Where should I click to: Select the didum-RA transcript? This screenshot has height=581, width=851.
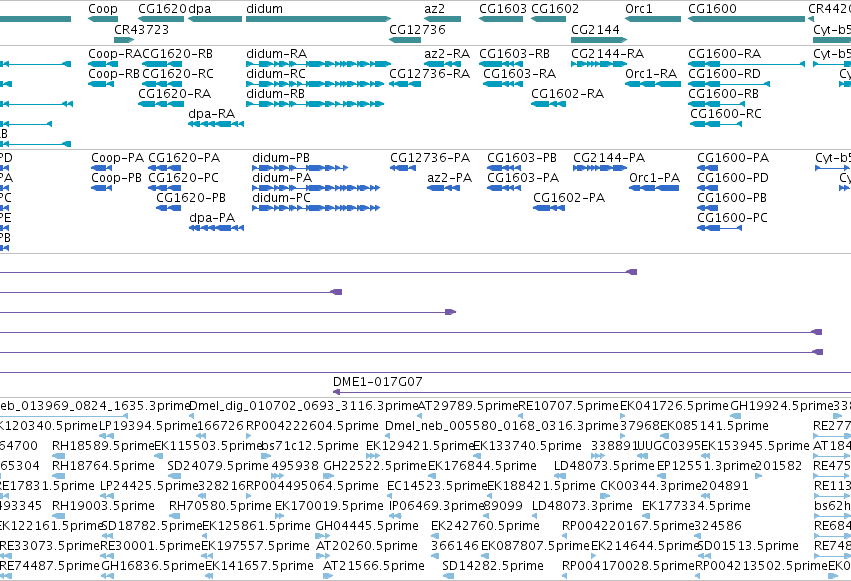319,64
